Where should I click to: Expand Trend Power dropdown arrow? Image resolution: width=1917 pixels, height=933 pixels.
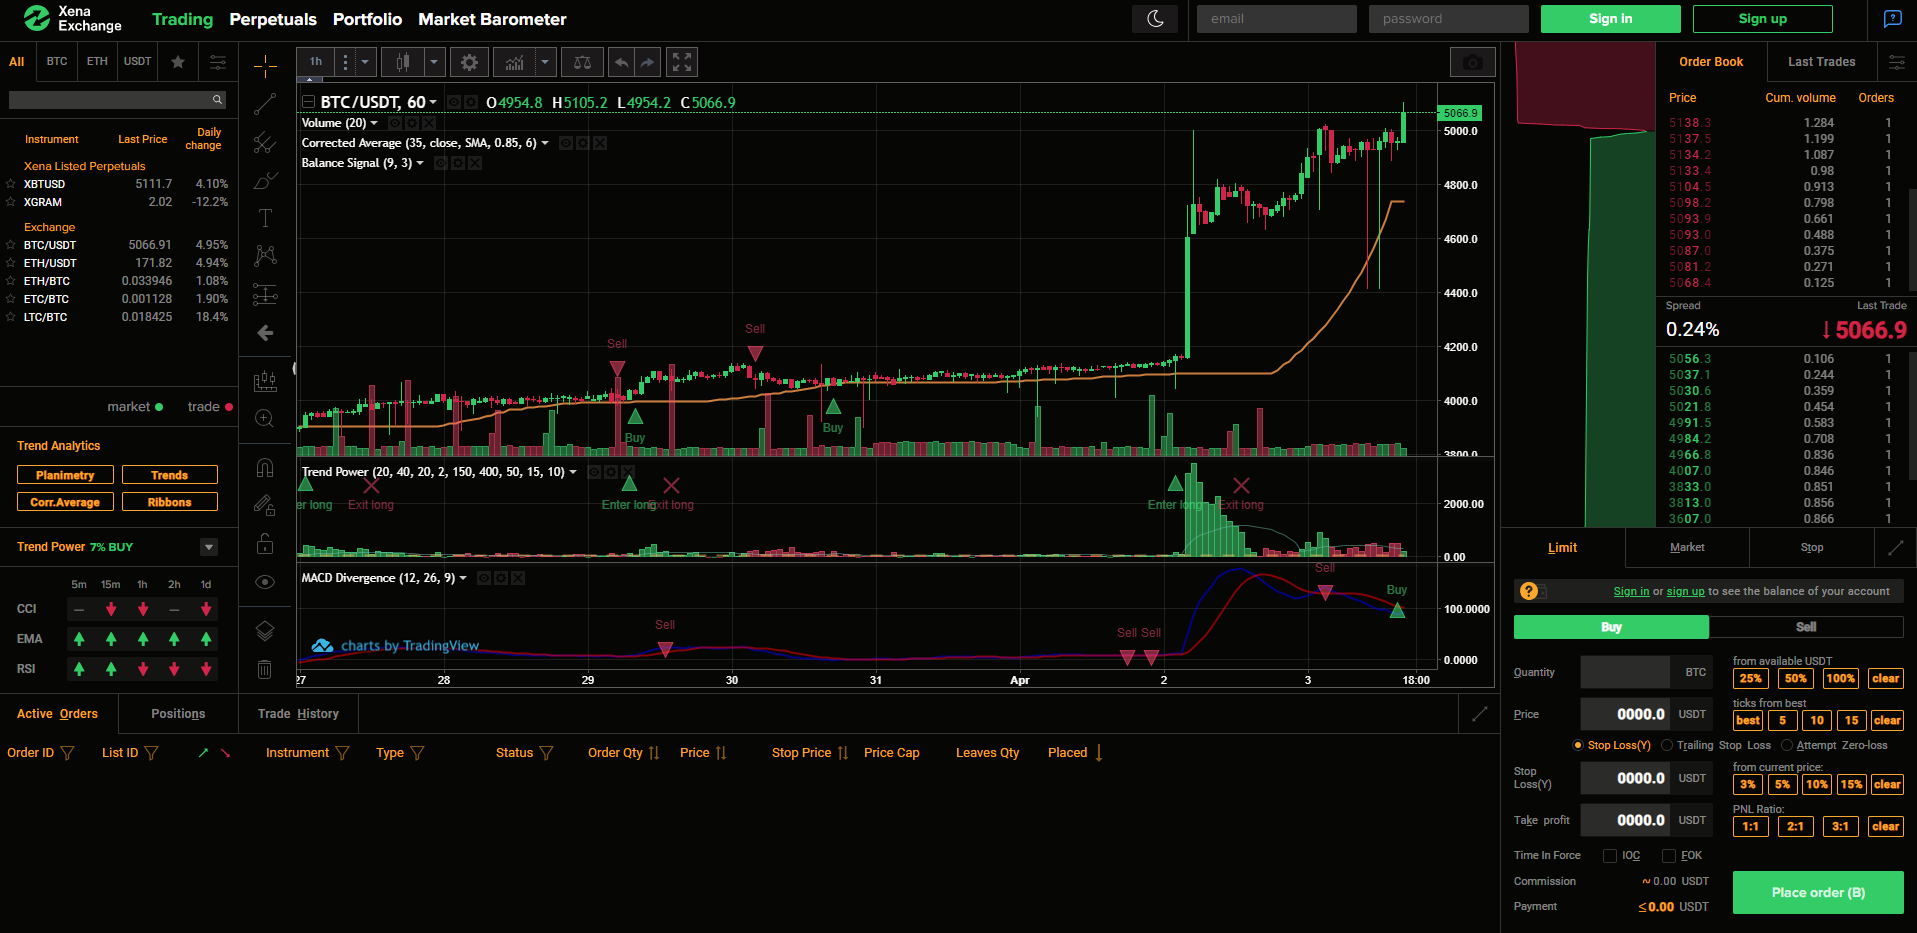tap(209, 547)
